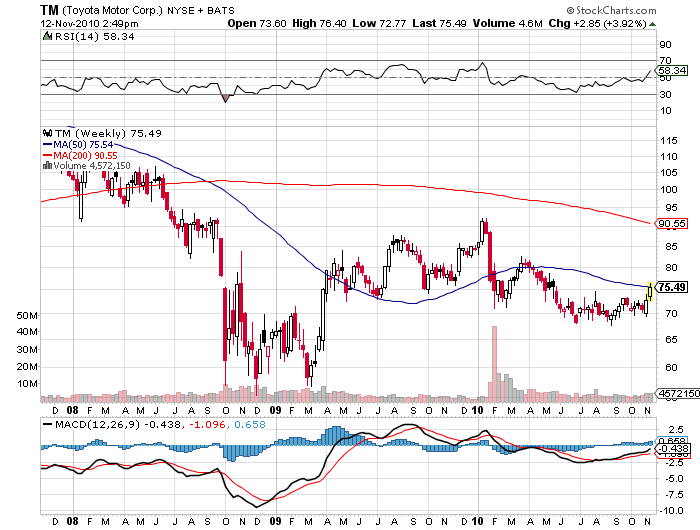Click the MACD(12,26,9) legend label
This screenshot has width=700, height=530.
(97, 424)
